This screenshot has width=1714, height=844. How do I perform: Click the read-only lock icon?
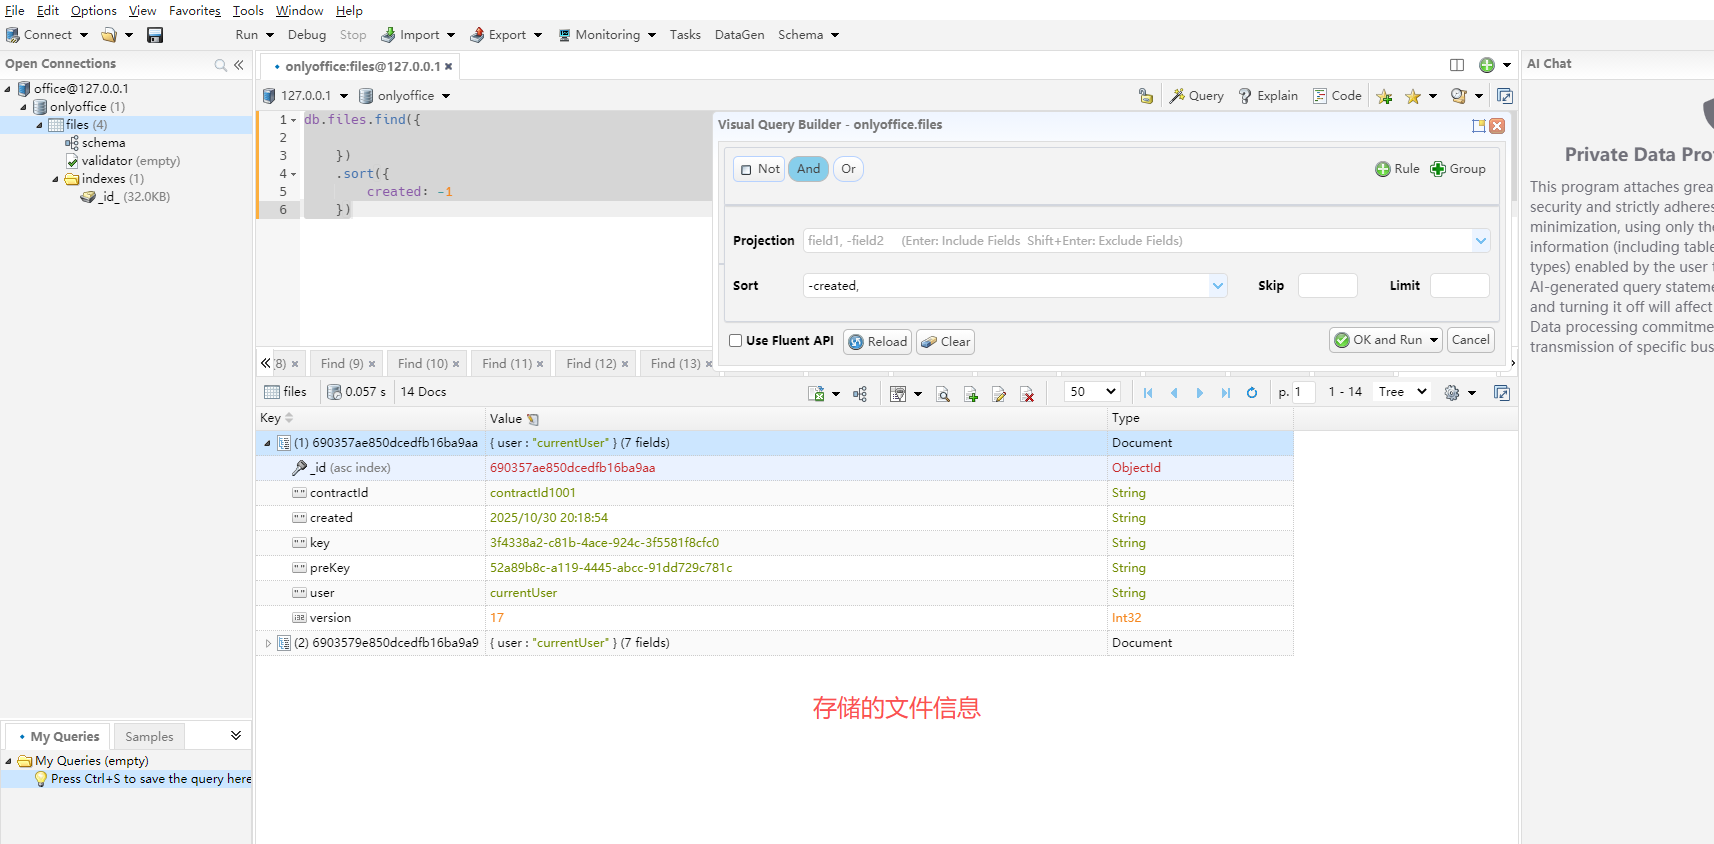1146,96
